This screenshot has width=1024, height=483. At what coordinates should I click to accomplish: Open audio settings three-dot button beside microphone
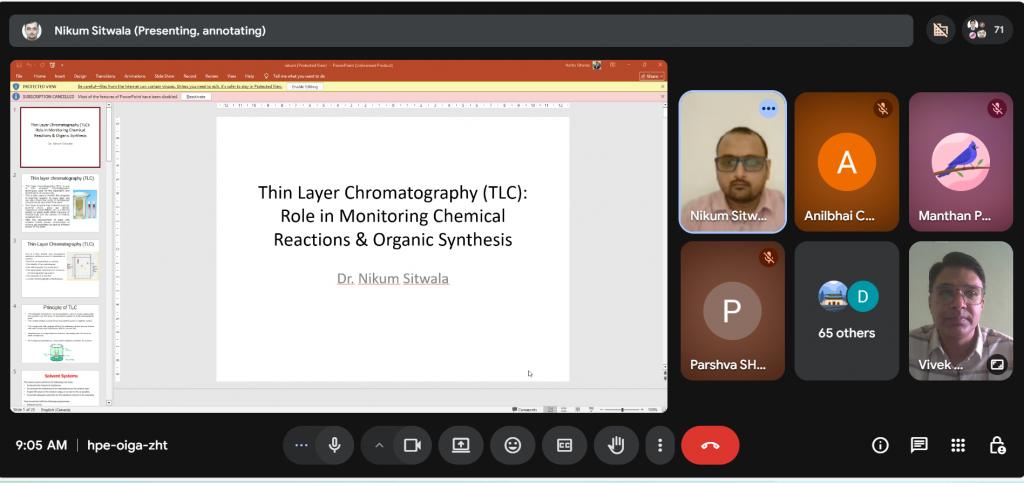tap(302, 445)
